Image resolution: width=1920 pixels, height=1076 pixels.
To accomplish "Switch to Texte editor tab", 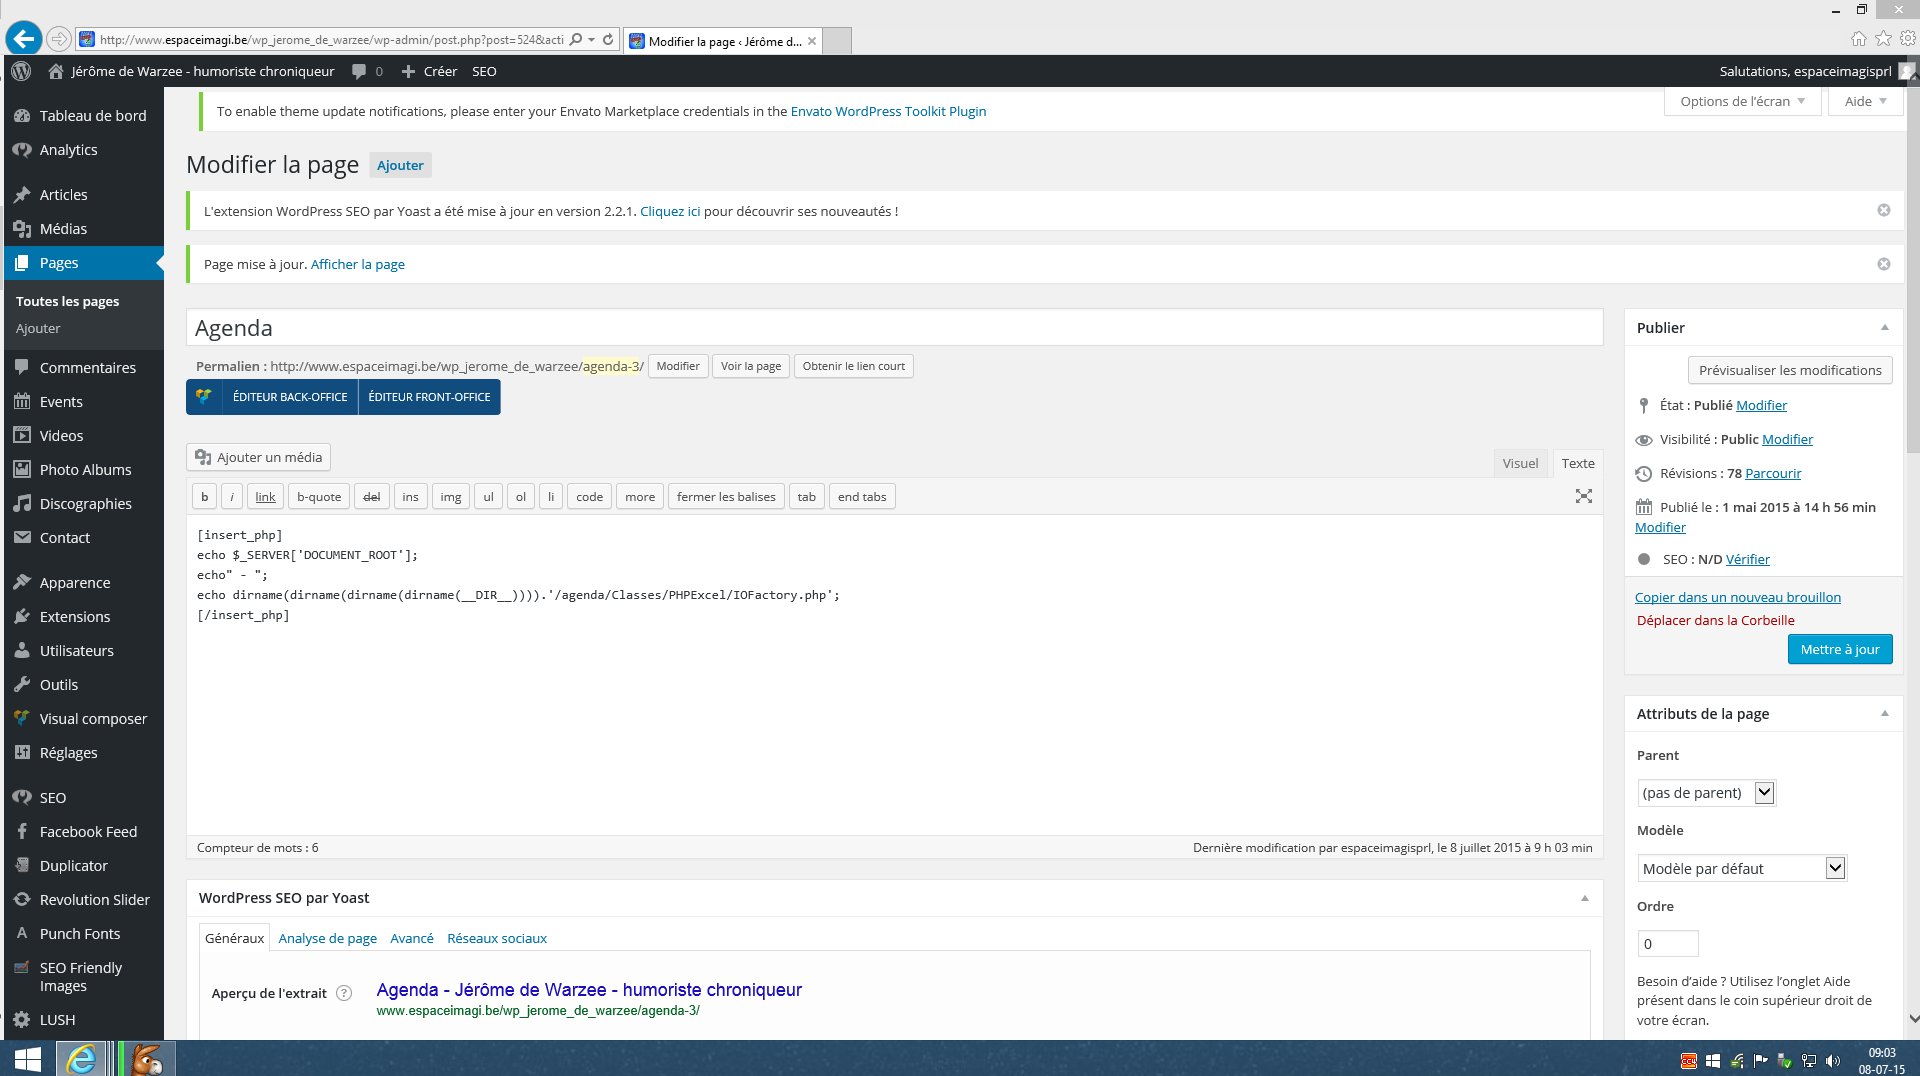I will 1578,463.
